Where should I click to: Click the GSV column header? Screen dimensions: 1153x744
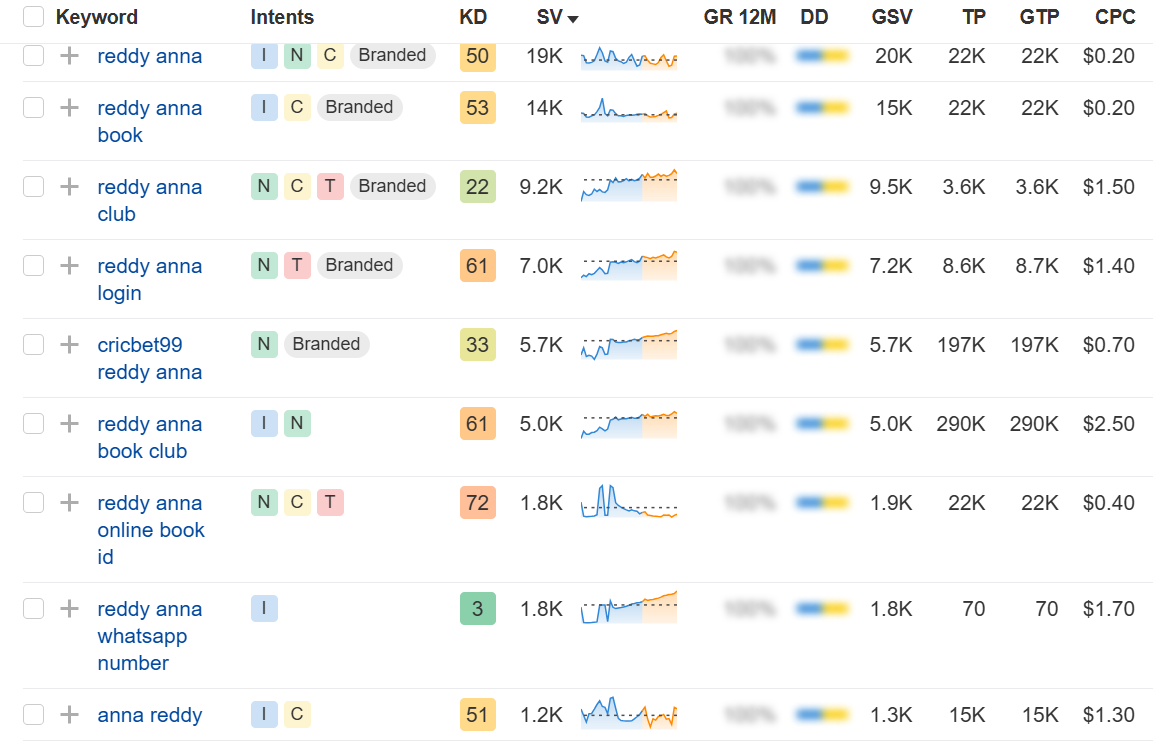coord(892,17)
